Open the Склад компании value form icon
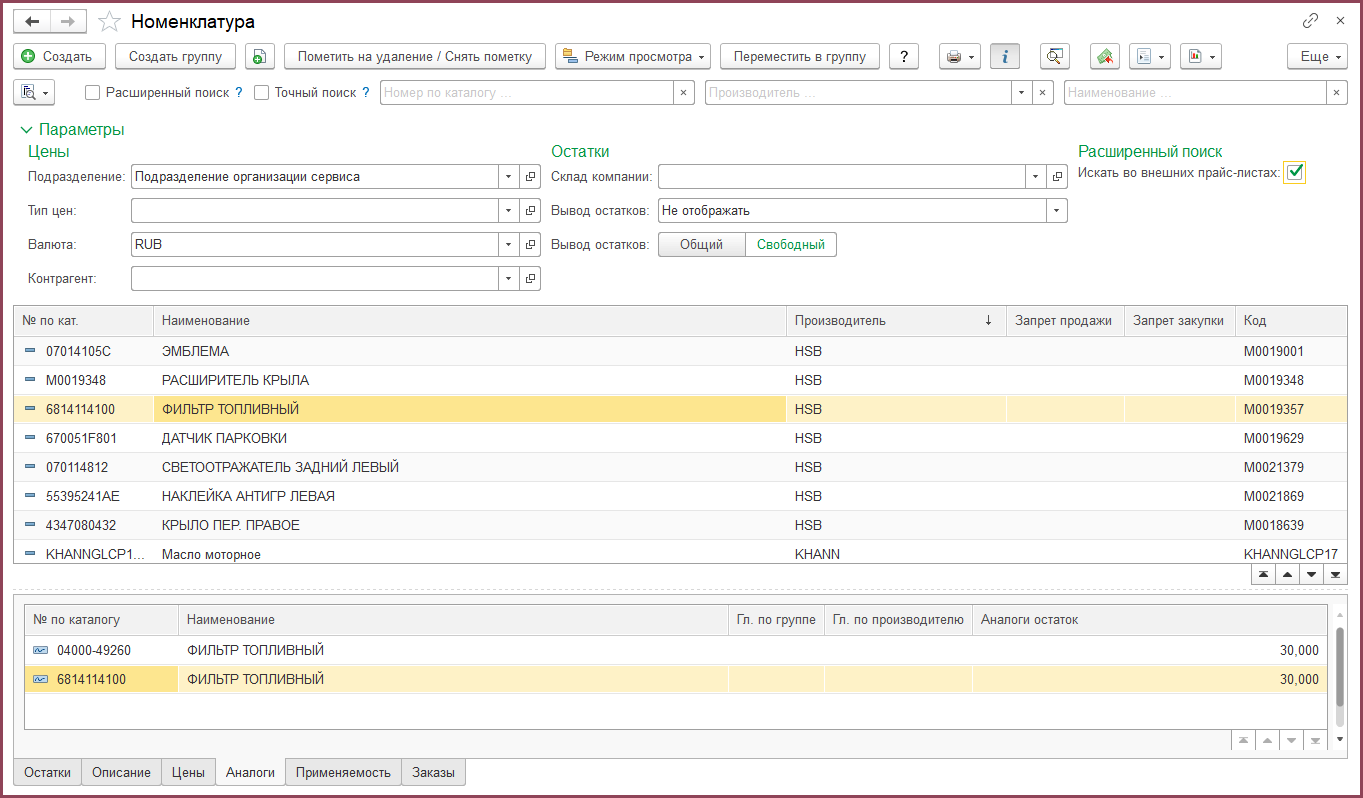Image resolution: width=1363 pixels, height=798 pixels. pyautogui.click(x=1058, y=177)
